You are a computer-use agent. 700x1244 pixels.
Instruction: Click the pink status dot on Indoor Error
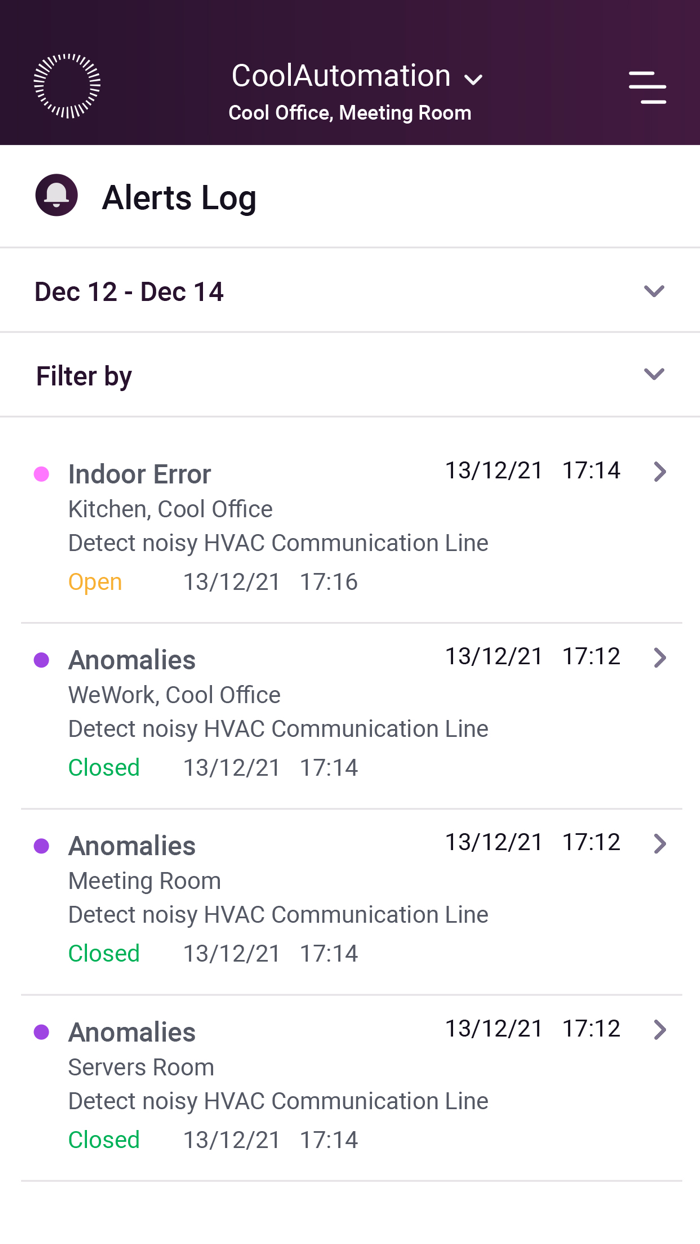(x=41, y=473)
